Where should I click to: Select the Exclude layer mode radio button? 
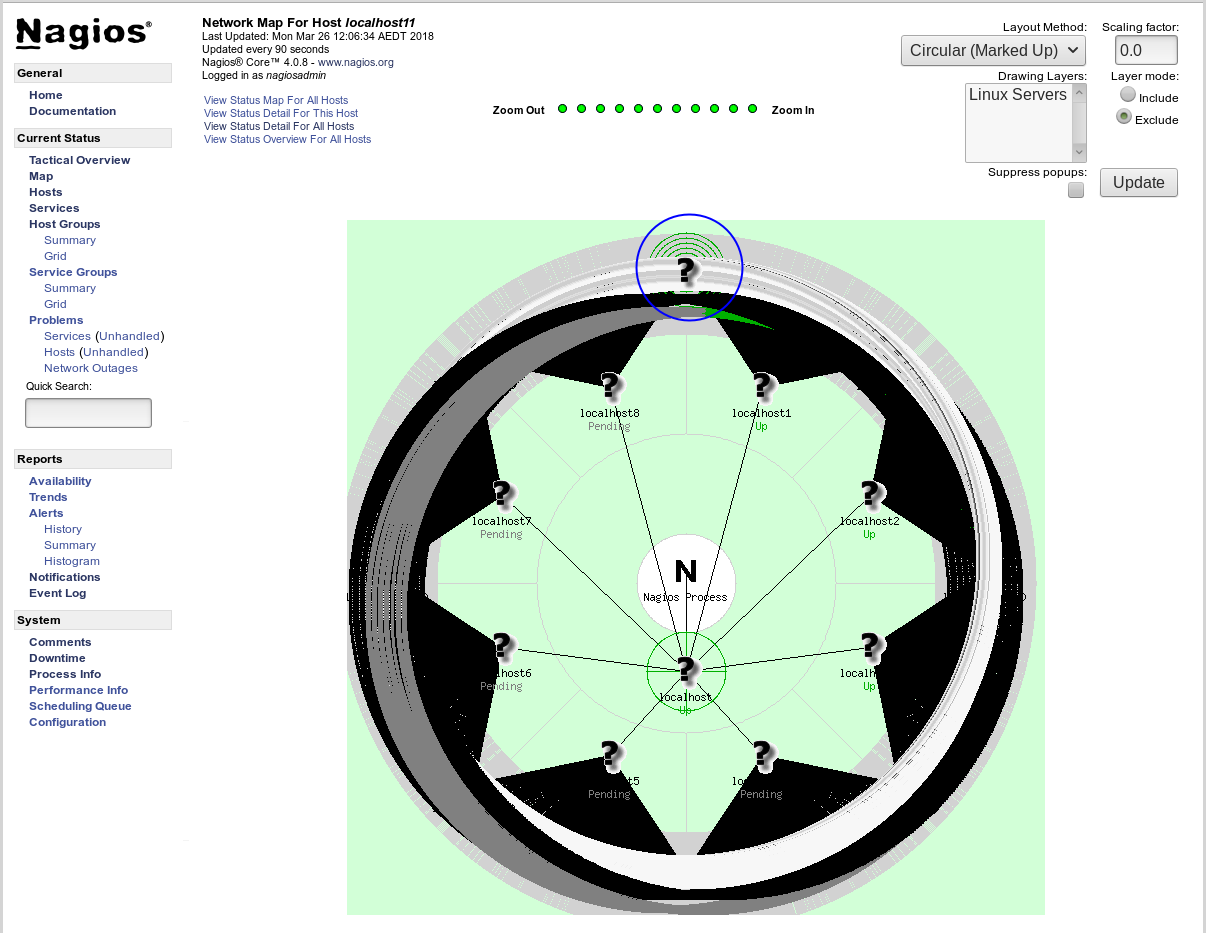point(1124,115)
